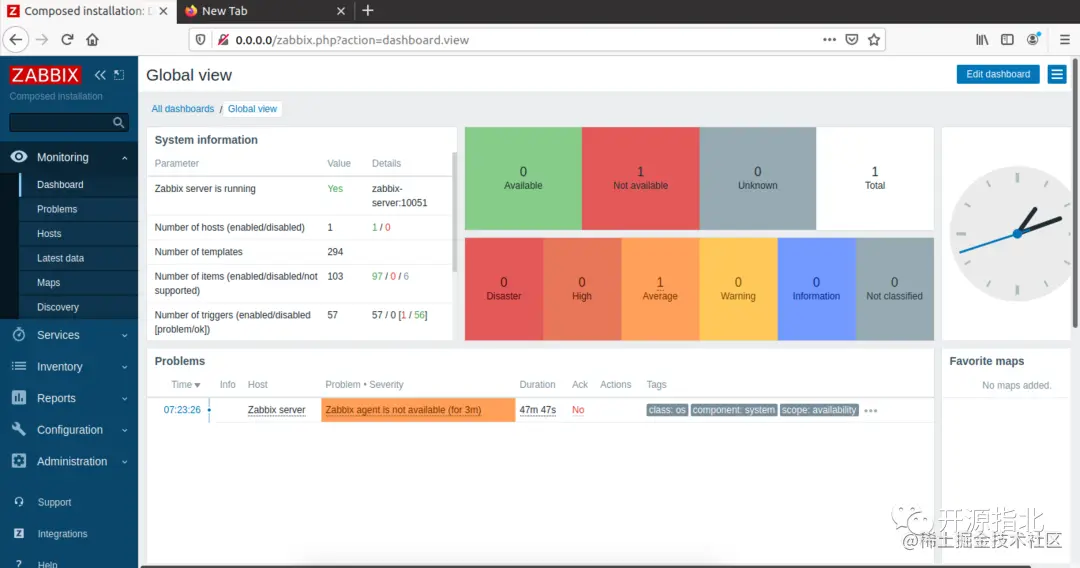The image size is (1080, 568).
Task: Click the sidebar search magnifier icon
Action: click(118, 123)
